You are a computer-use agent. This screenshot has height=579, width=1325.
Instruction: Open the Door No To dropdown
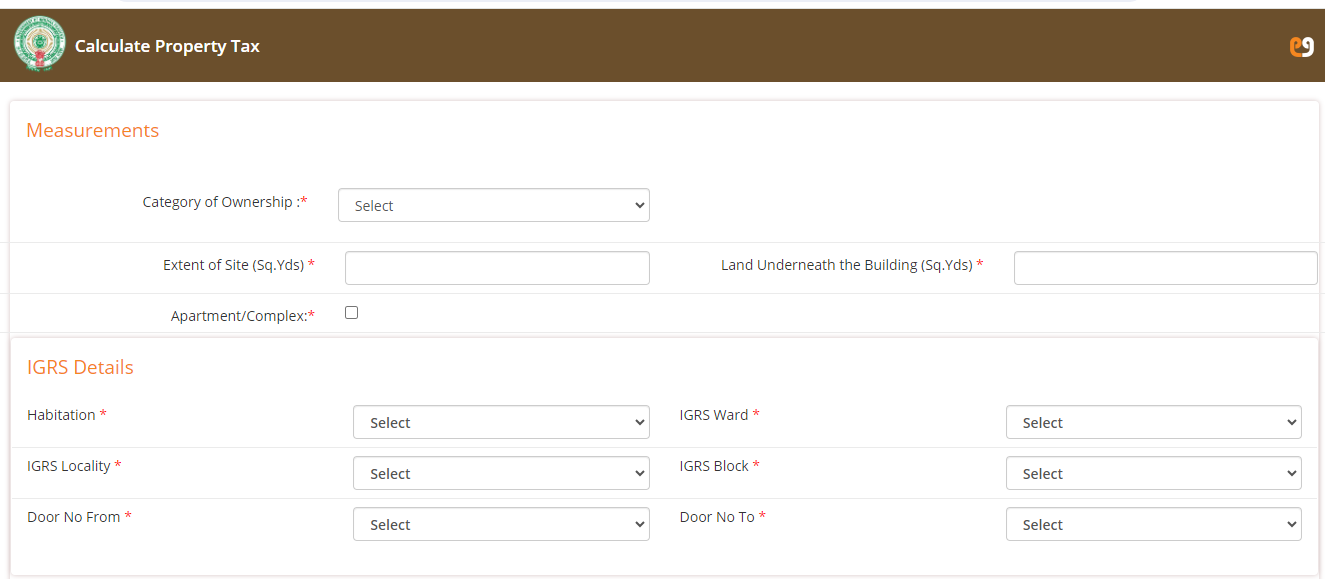click(1153, 524)
